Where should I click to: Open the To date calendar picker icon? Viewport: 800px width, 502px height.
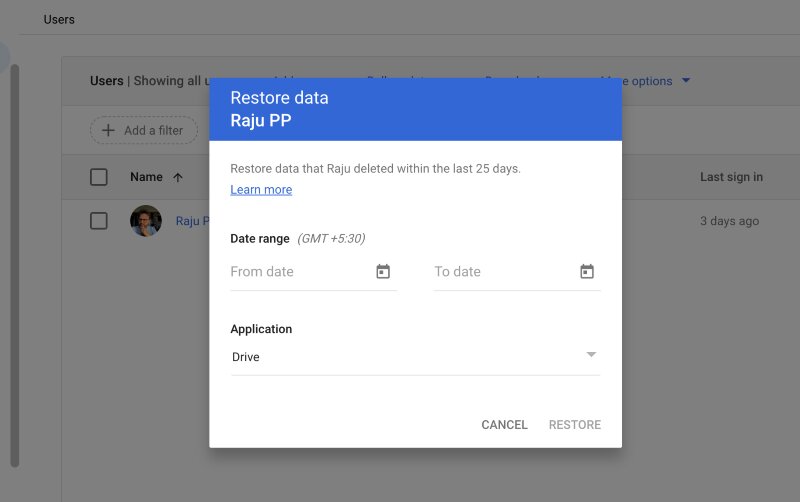587,272
